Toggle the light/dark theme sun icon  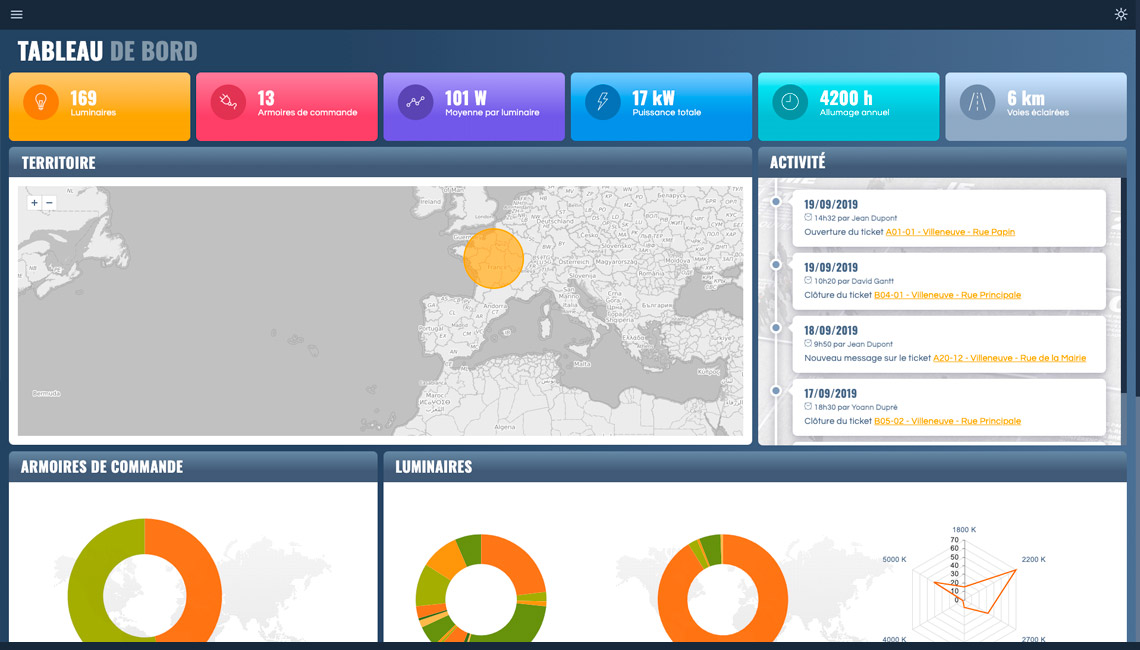(x=1120, y=14)
